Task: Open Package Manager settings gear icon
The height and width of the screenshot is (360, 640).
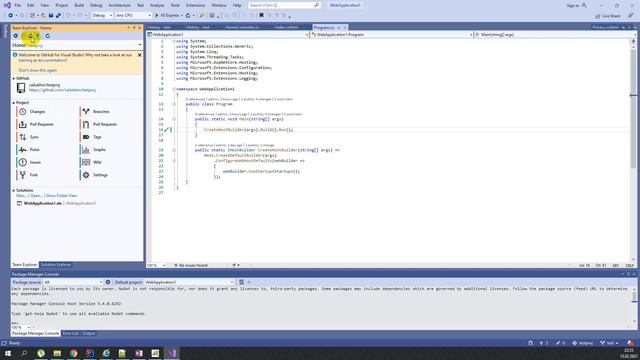Action: point(108,282)
